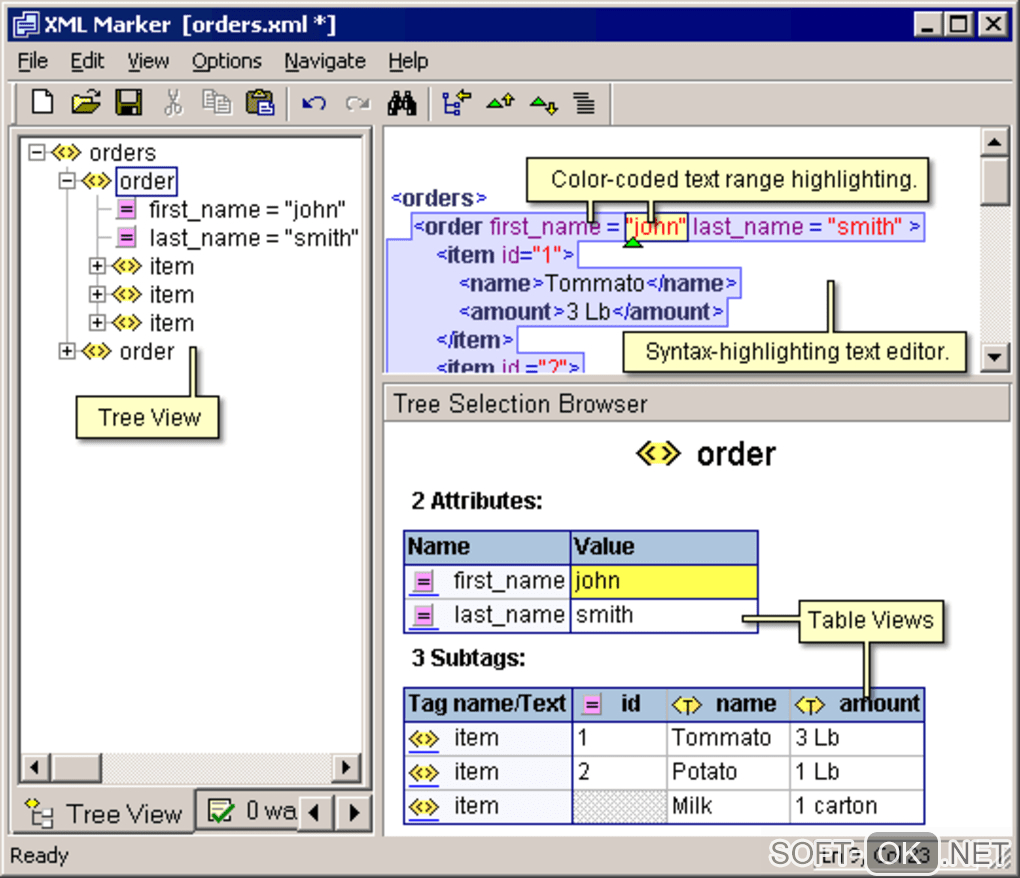Click the id column header in Subtags table

(619, 704)
